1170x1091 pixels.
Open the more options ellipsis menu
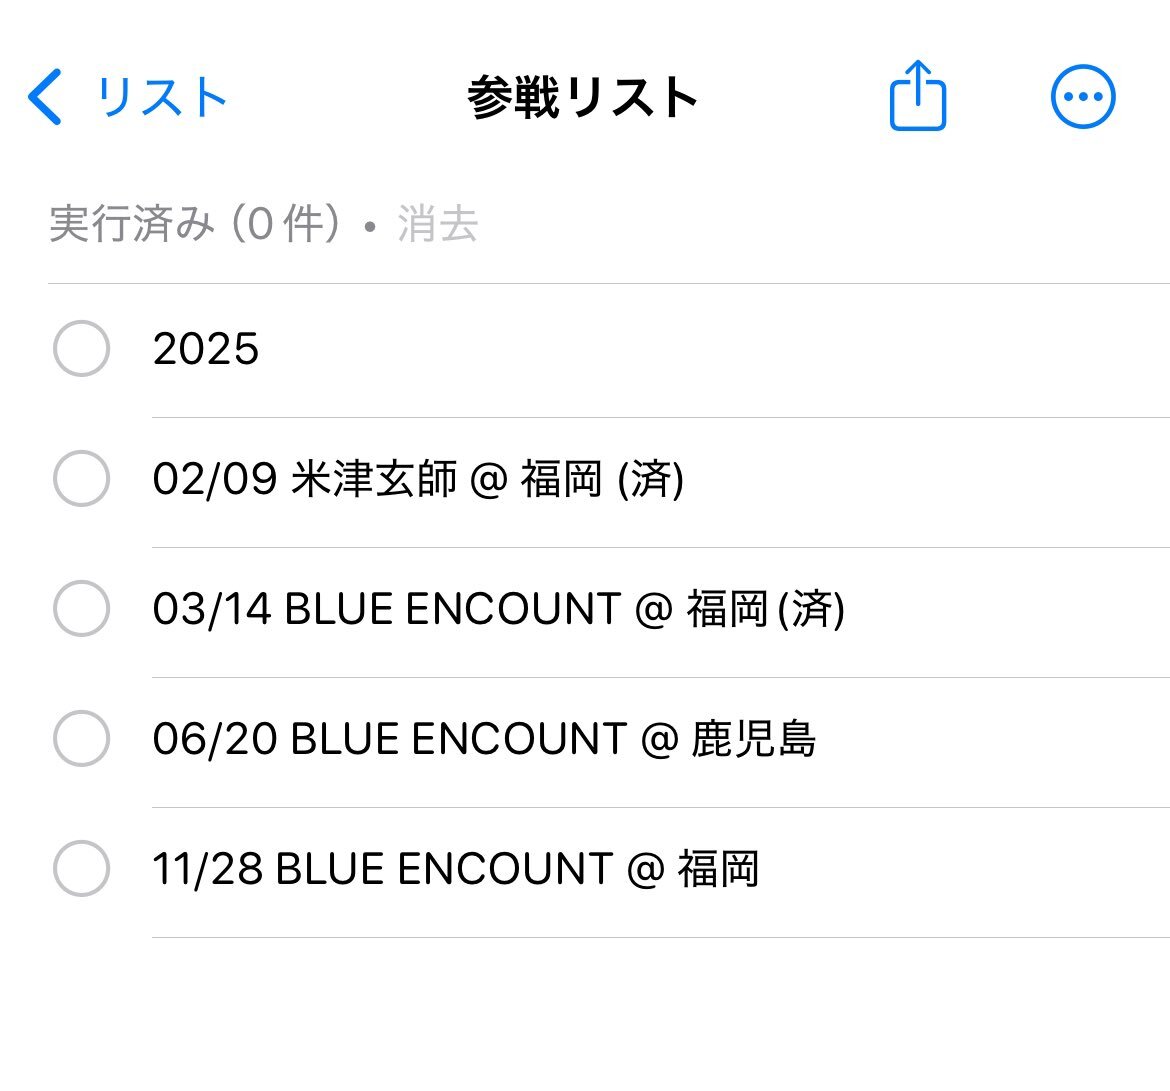(x=1083, y=96)
